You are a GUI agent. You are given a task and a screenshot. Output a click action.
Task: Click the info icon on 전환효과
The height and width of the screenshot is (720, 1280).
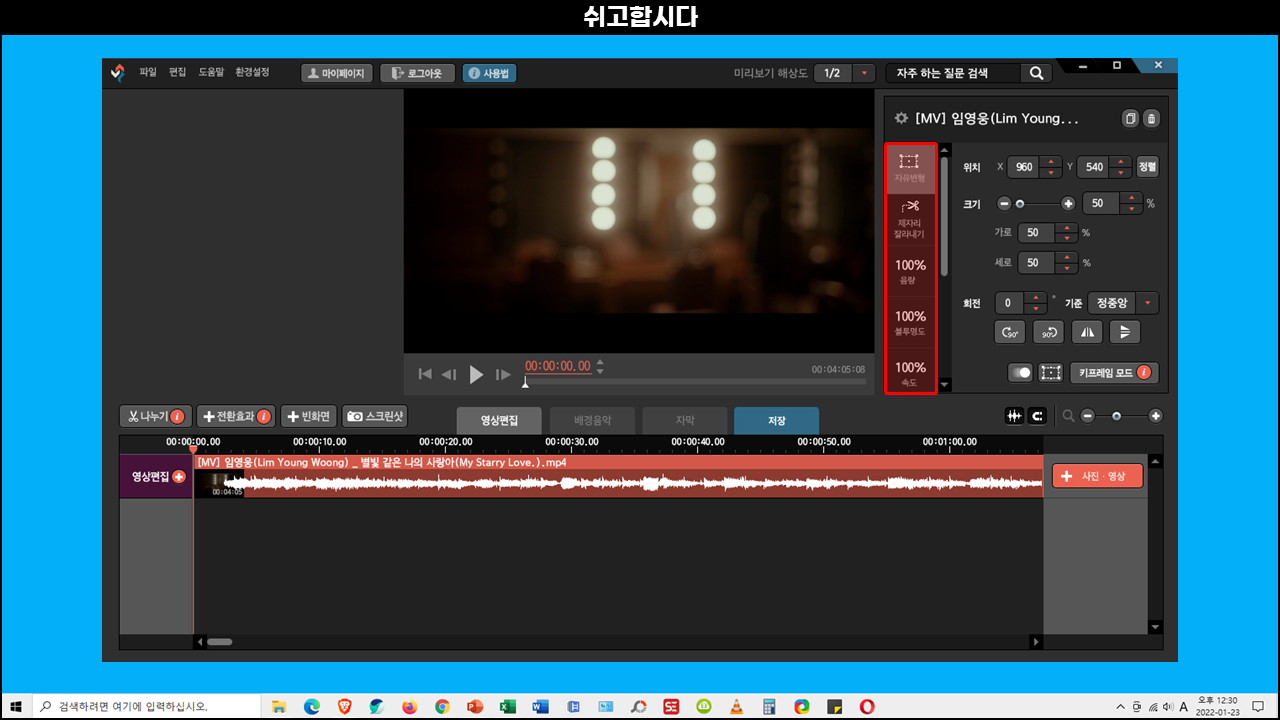point(264,416)
